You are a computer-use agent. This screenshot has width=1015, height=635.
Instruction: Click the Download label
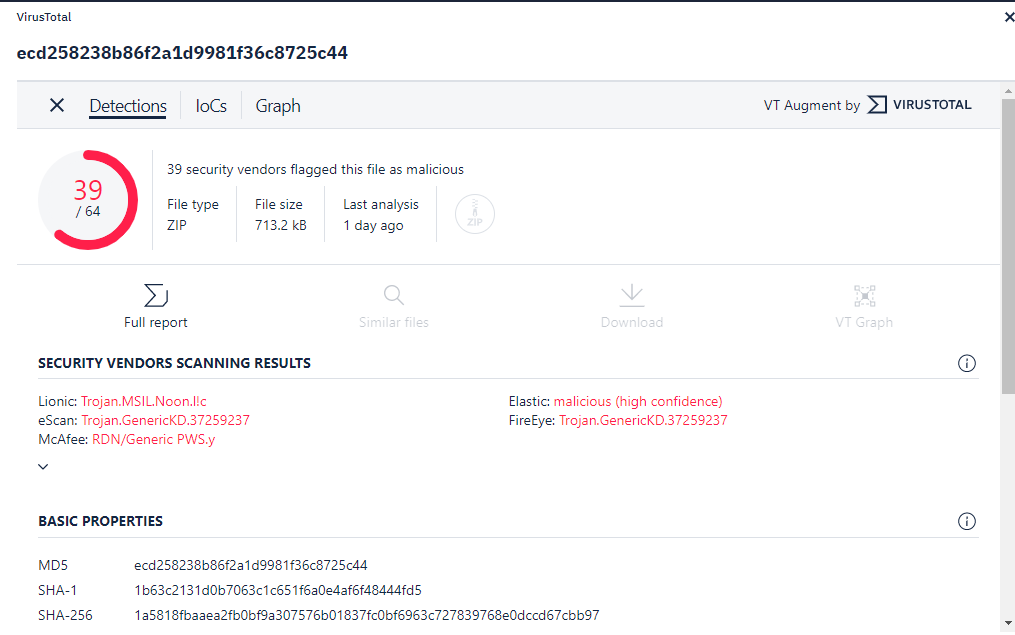(x=632, y=322)
